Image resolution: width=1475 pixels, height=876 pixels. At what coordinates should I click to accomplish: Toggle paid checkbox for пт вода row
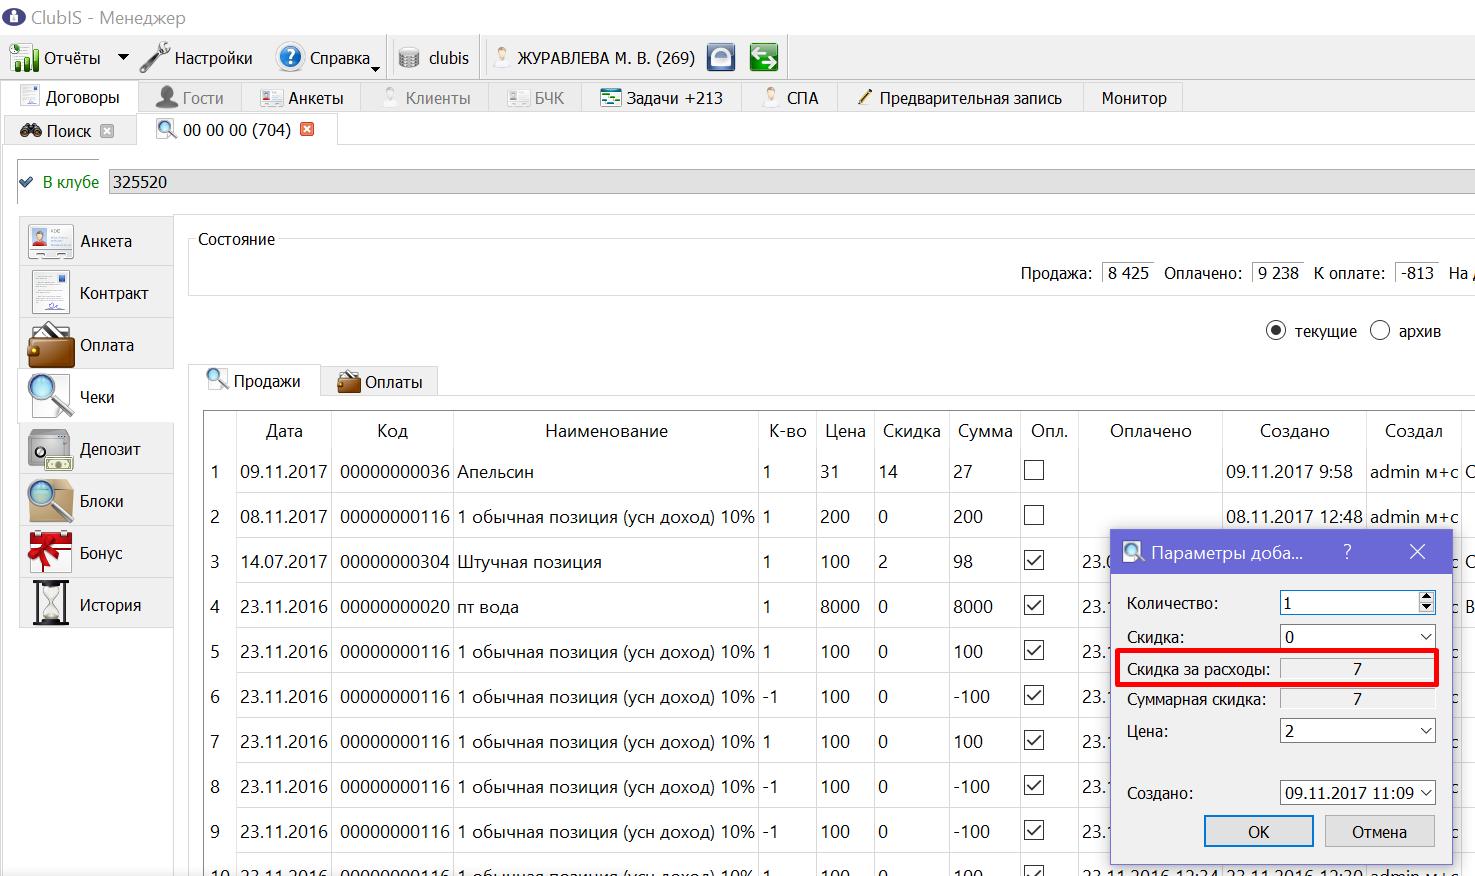[1034, 605]
